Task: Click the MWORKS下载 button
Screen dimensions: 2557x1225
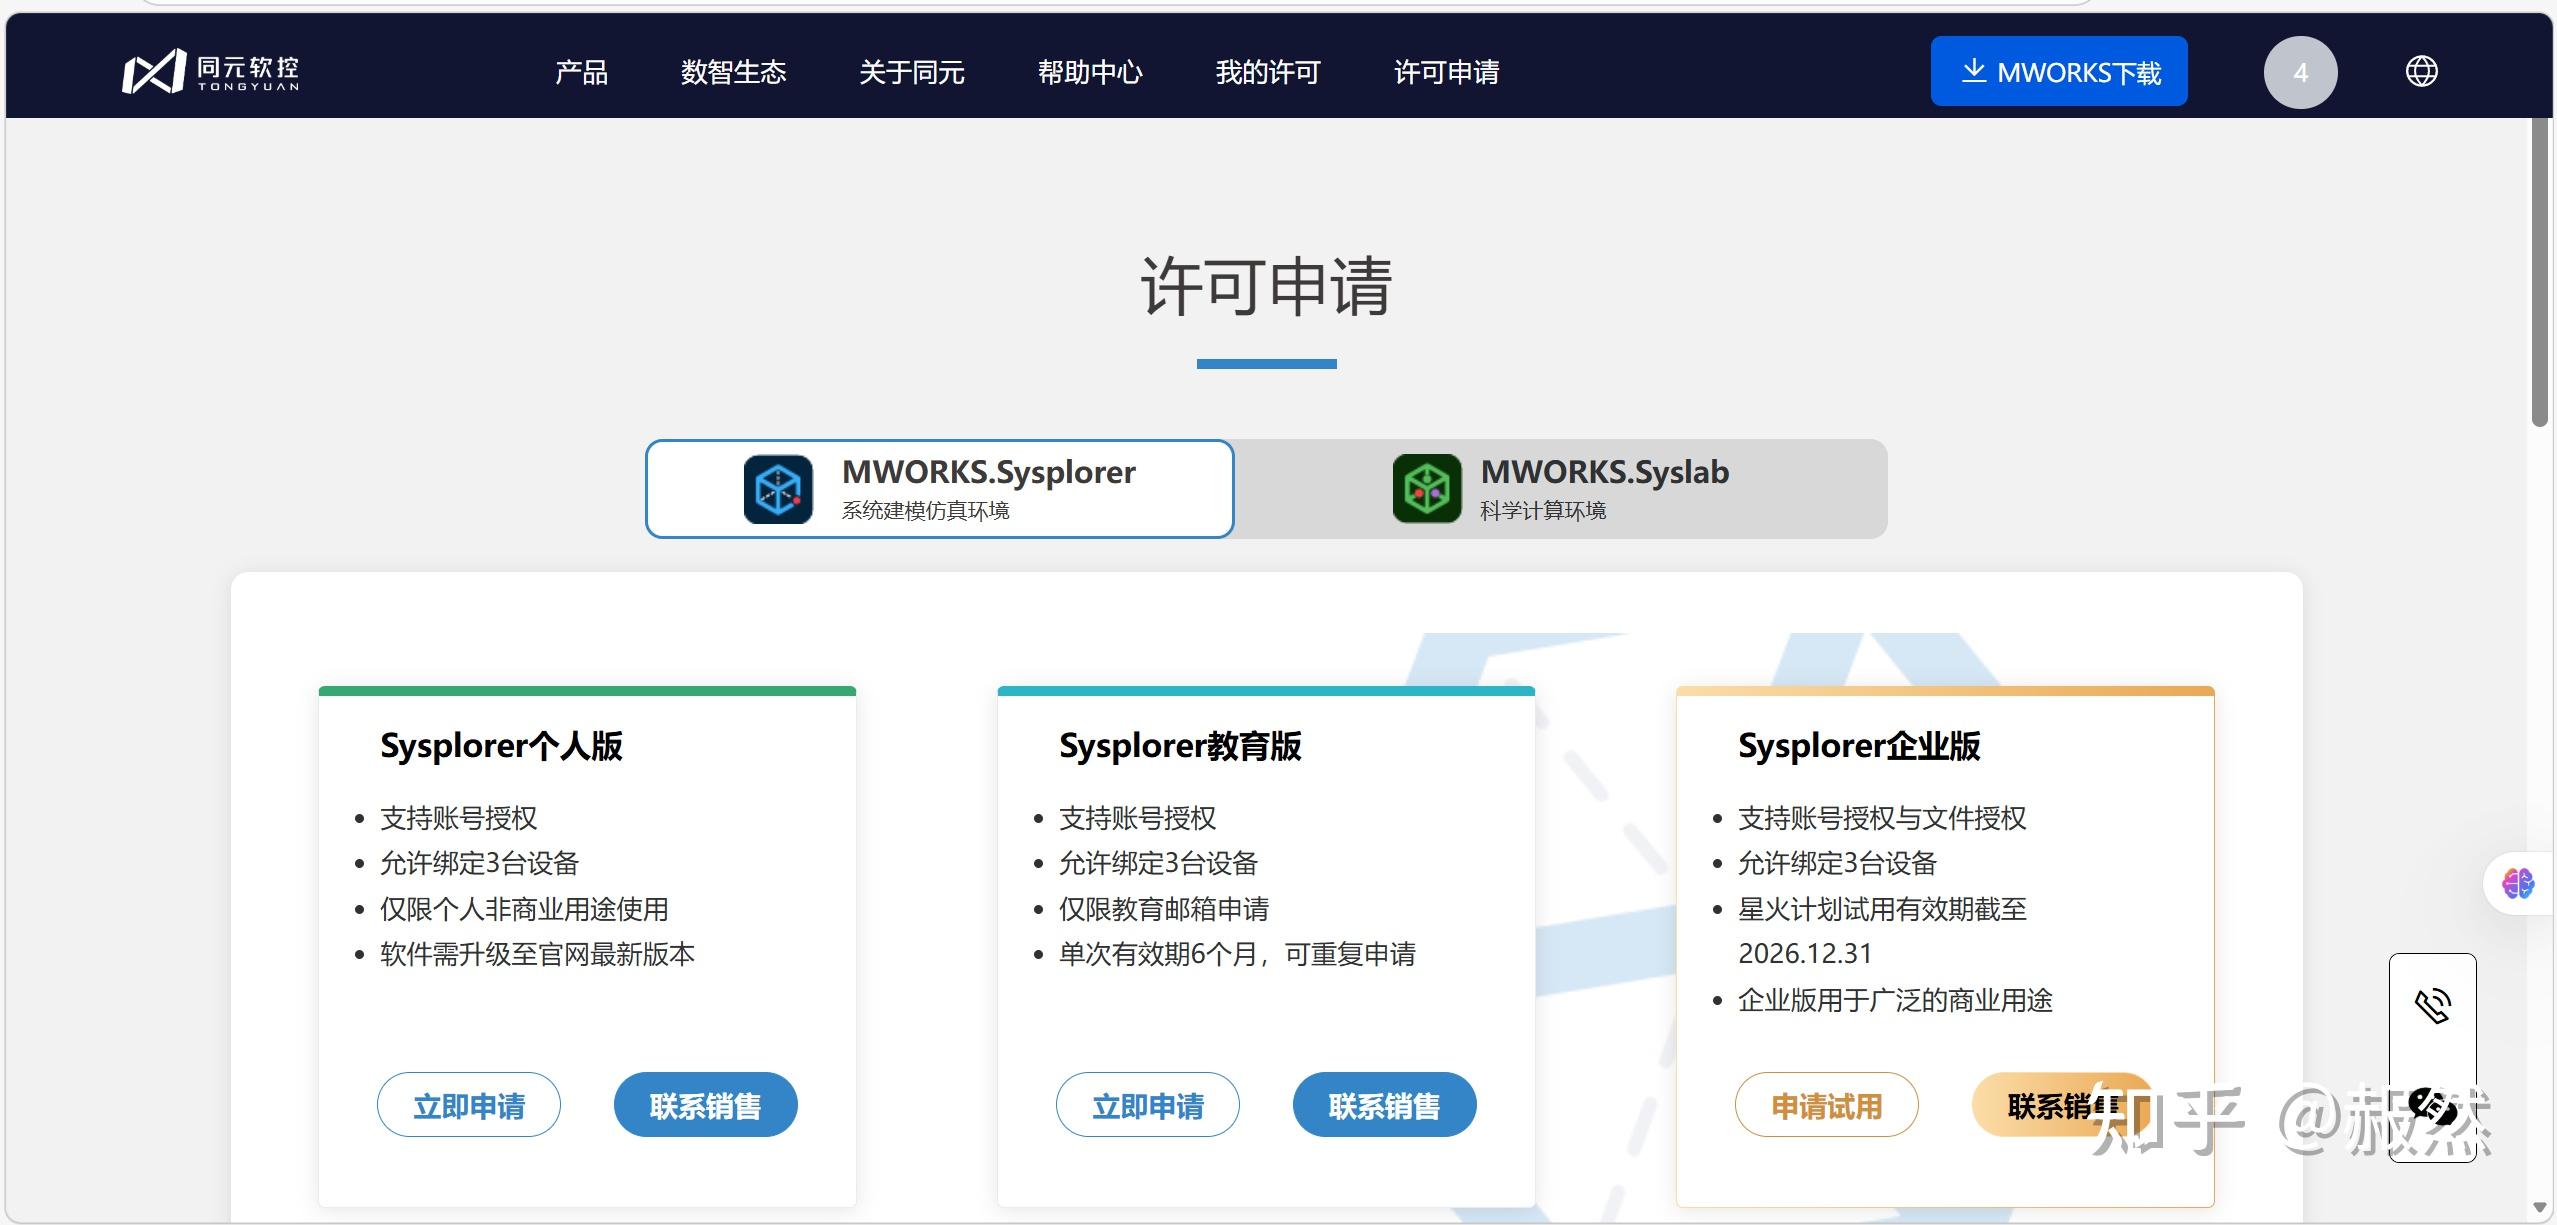Action: coord(2058,71)
